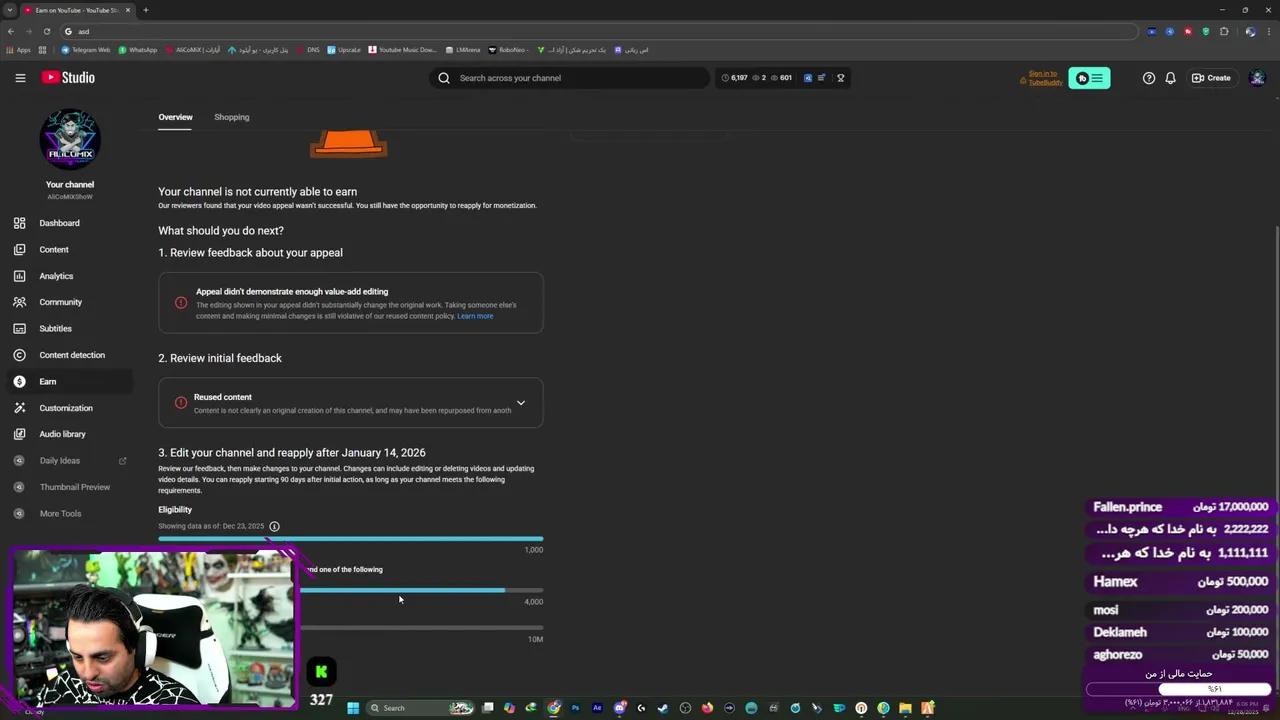The image size is (1280, 720).
Task: Click the browser address bar
Action: click(x=600, y=32)
